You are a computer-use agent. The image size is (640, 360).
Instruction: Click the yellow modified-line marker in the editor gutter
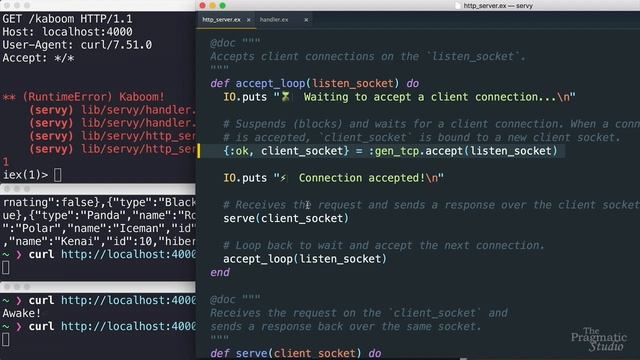[199, 151]
